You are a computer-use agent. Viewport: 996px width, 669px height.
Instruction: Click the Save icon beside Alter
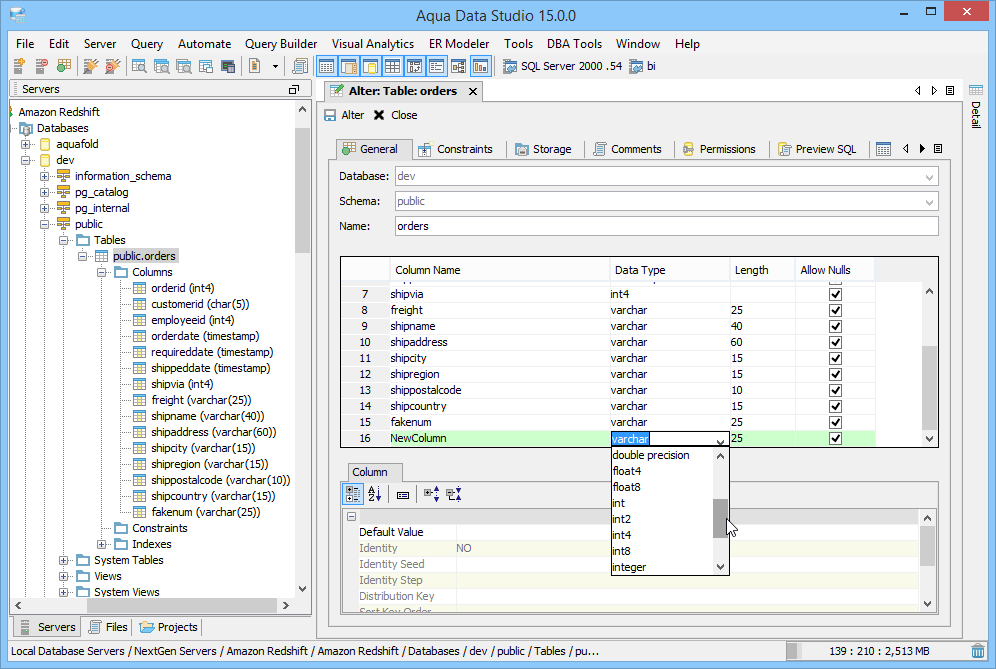[x=330, y=115]
